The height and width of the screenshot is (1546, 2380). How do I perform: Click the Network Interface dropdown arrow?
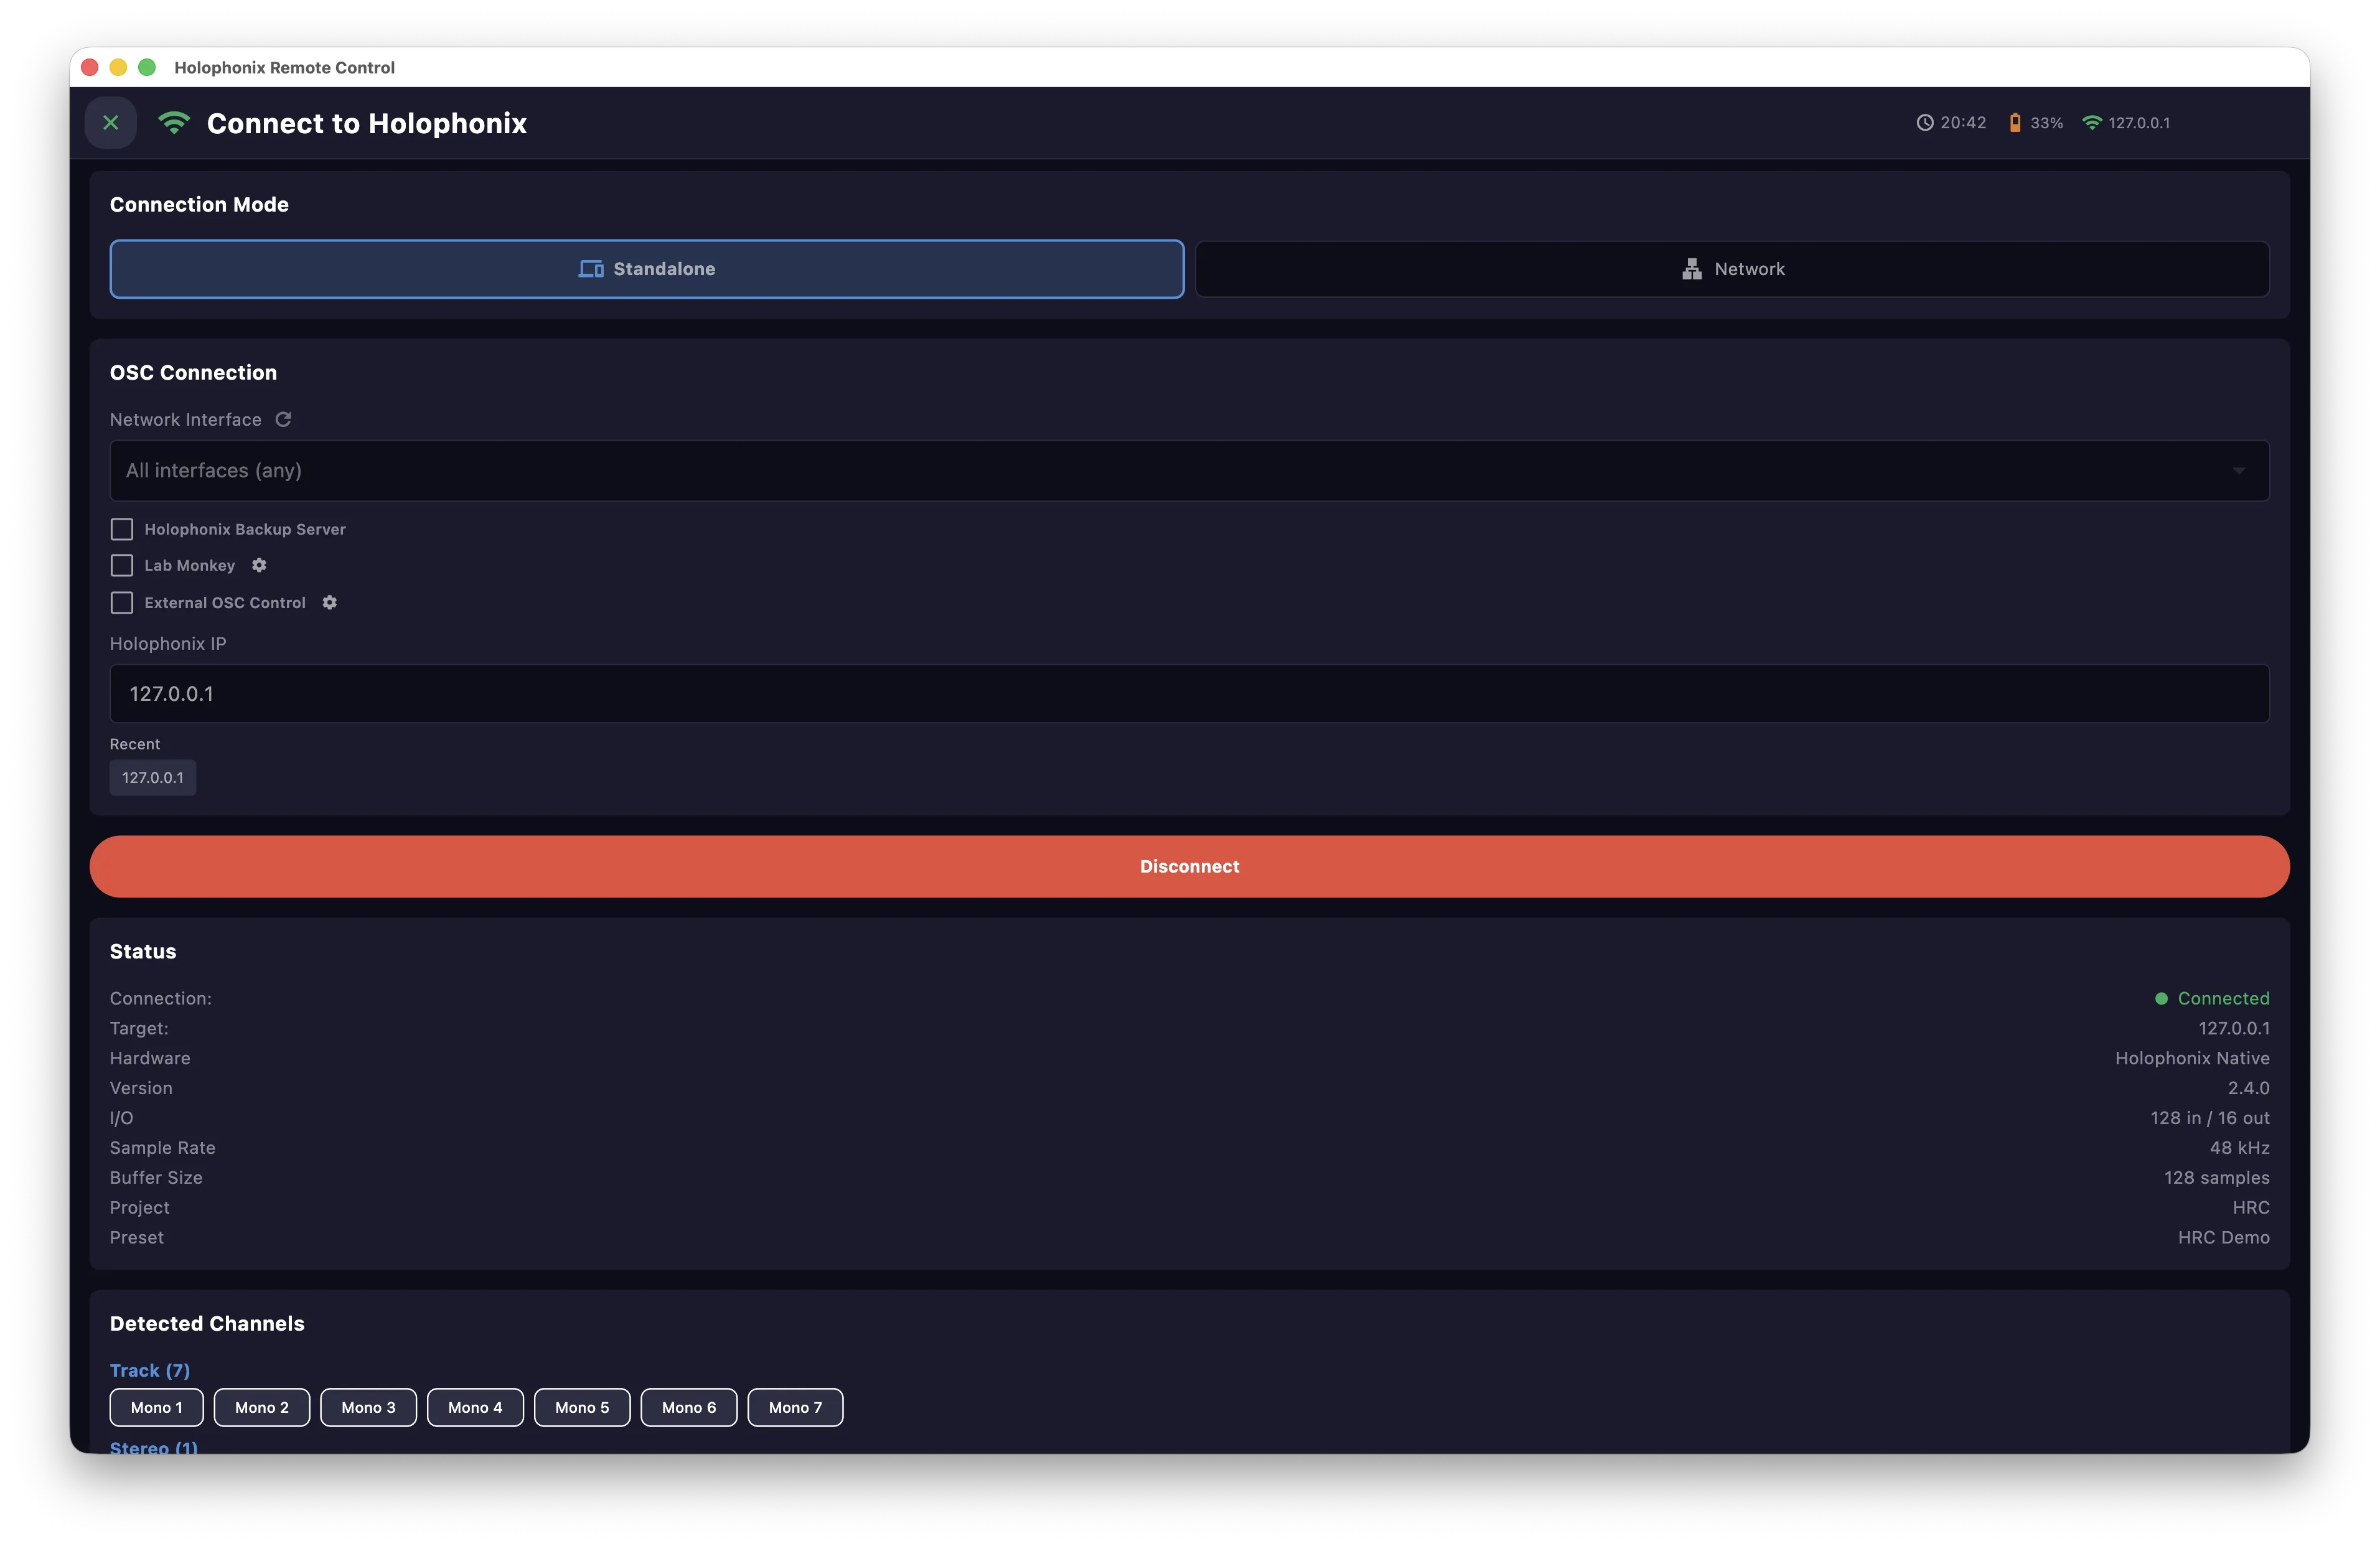2239,470
